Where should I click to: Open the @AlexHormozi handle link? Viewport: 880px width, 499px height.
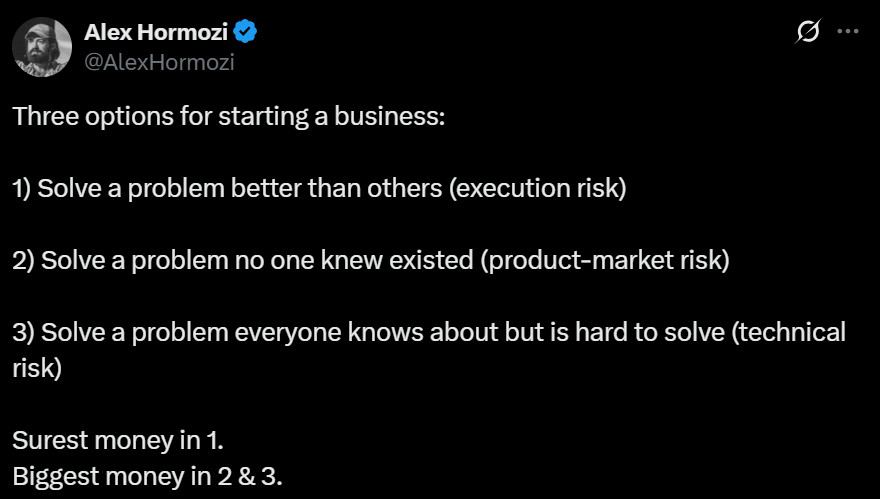coord(160,60)
